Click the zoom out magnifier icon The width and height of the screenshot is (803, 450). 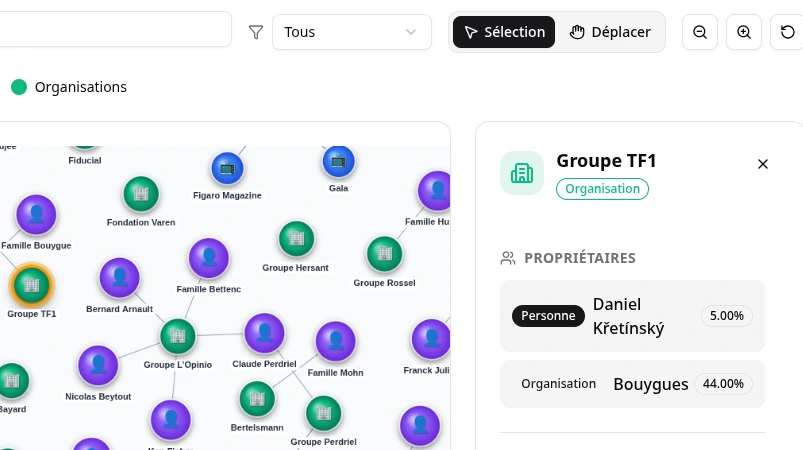click(700, 32)
